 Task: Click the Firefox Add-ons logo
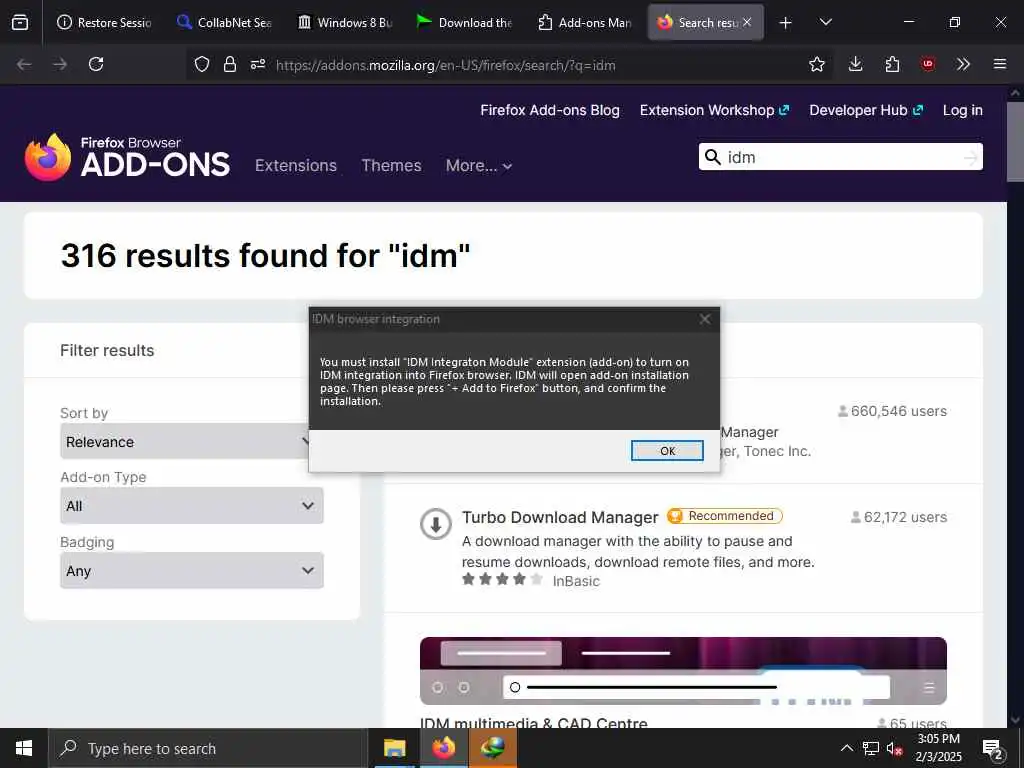pos(127,157)
